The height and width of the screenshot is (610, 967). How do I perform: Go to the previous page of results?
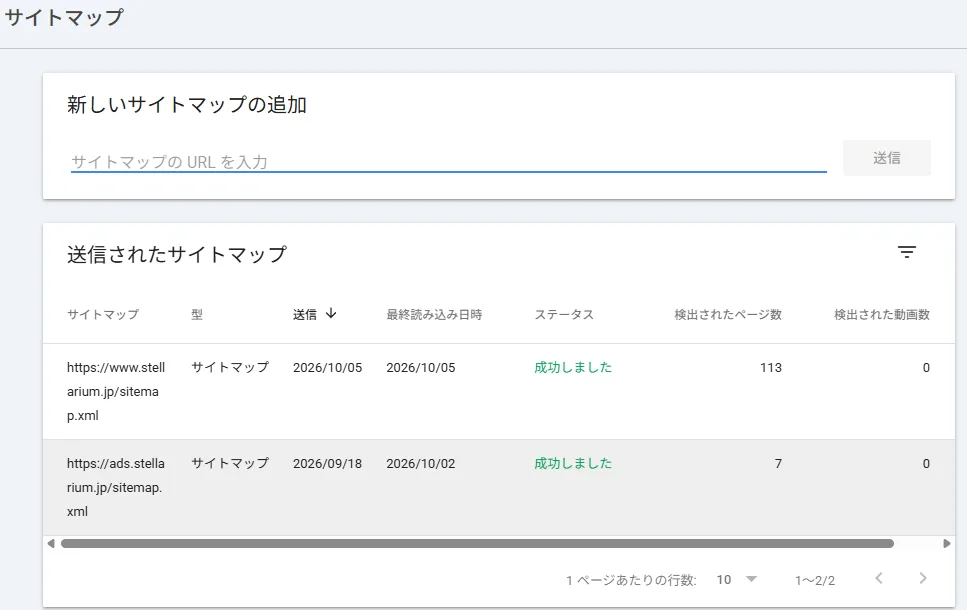tap(879, 579)
